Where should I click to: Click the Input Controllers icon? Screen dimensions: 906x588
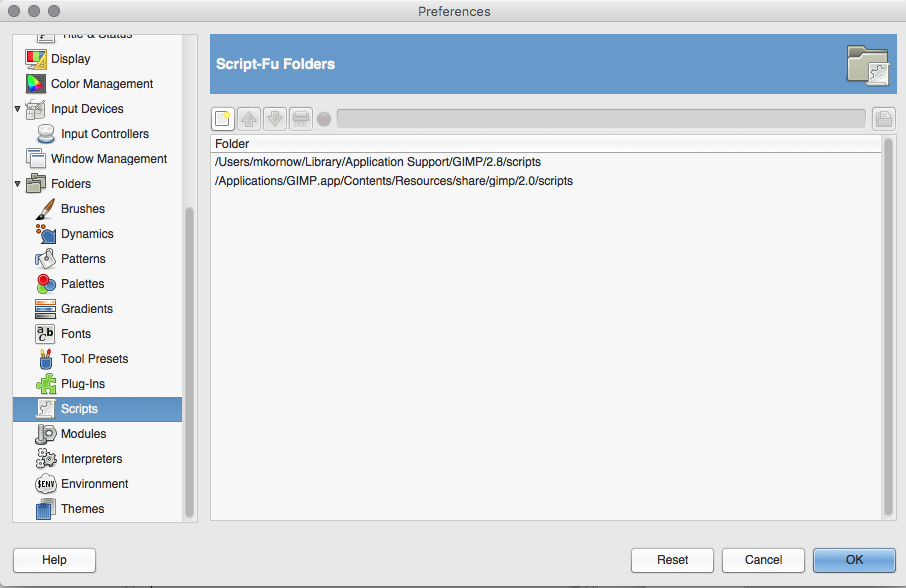tap(46, 134)
